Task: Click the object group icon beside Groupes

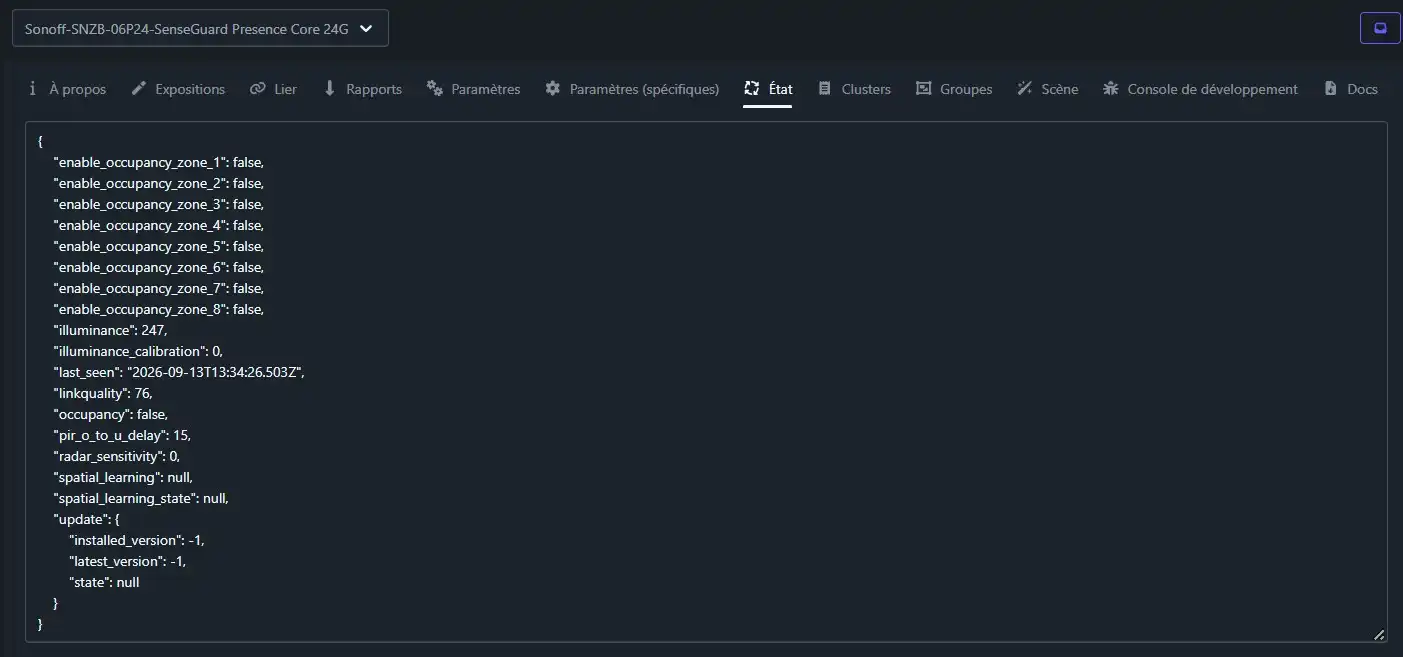Action: tap(924, 89)
